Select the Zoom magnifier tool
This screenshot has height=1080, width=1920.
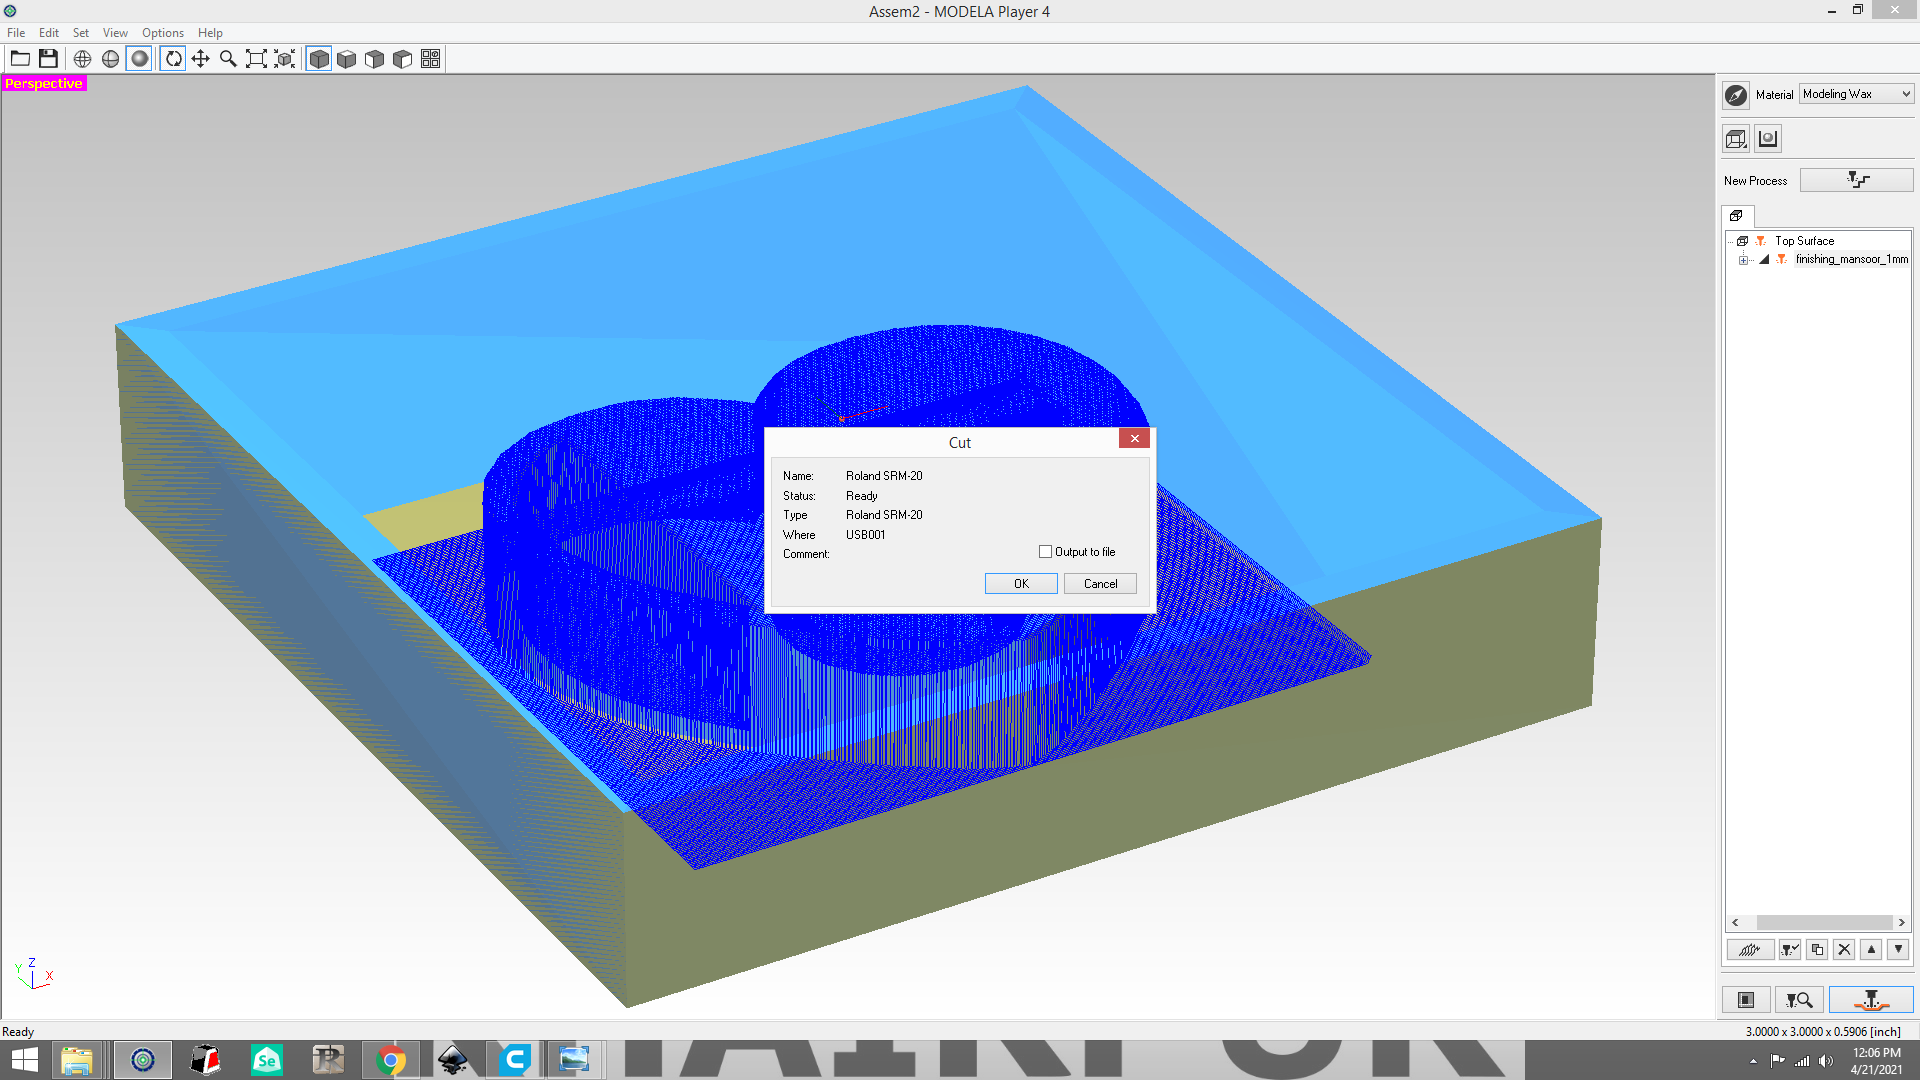tap(229, 59)
